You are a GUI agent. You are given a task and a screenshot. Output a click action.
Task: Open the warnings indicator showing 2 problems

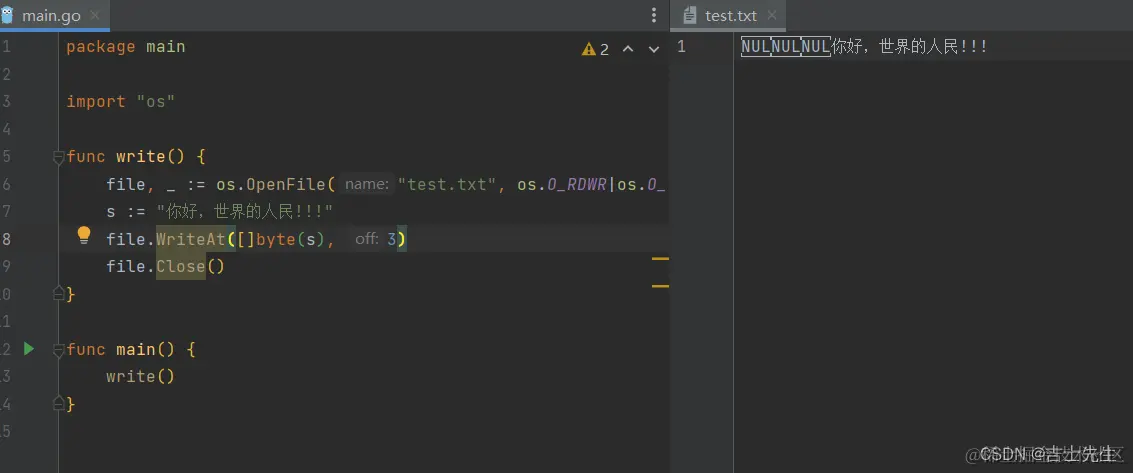(x=595, y=49)
